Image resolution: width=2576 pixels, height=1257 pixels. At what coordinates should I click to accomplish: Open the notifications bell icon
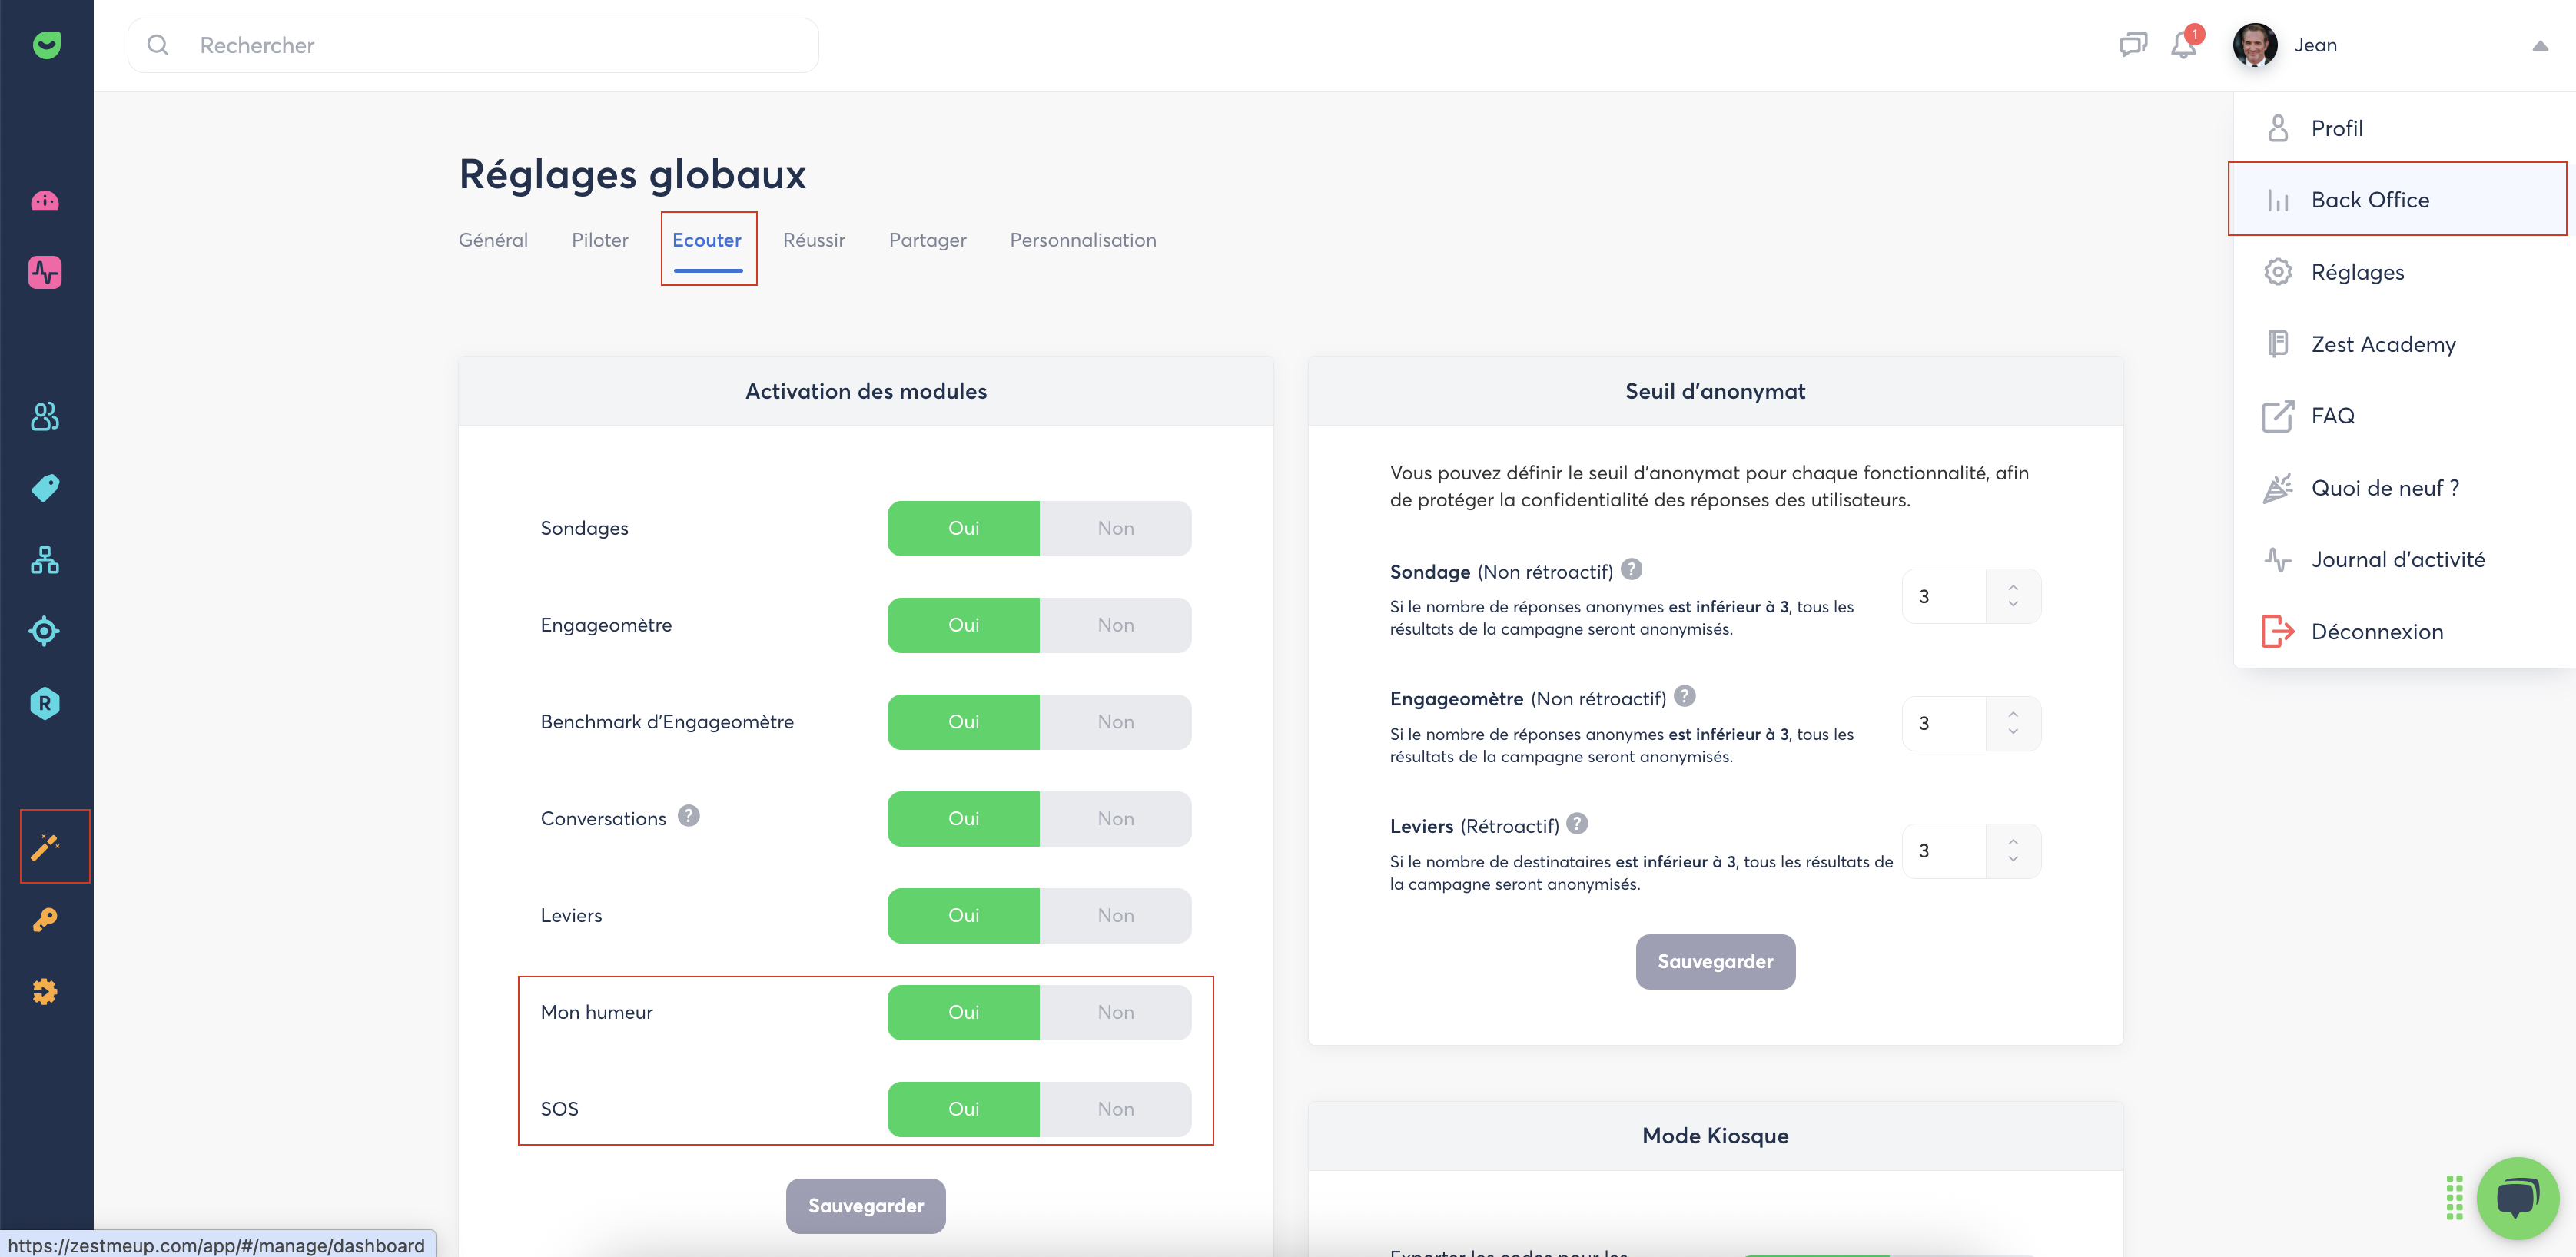pyautogui.click(x=2184, y=45)
